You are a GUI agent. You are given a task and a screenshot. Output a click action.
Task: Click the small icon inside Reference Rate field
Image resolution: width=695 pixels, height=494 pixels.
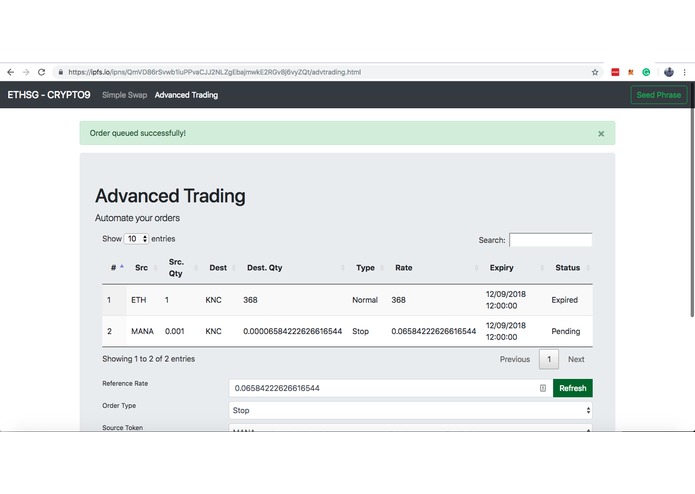pos(543,388)
